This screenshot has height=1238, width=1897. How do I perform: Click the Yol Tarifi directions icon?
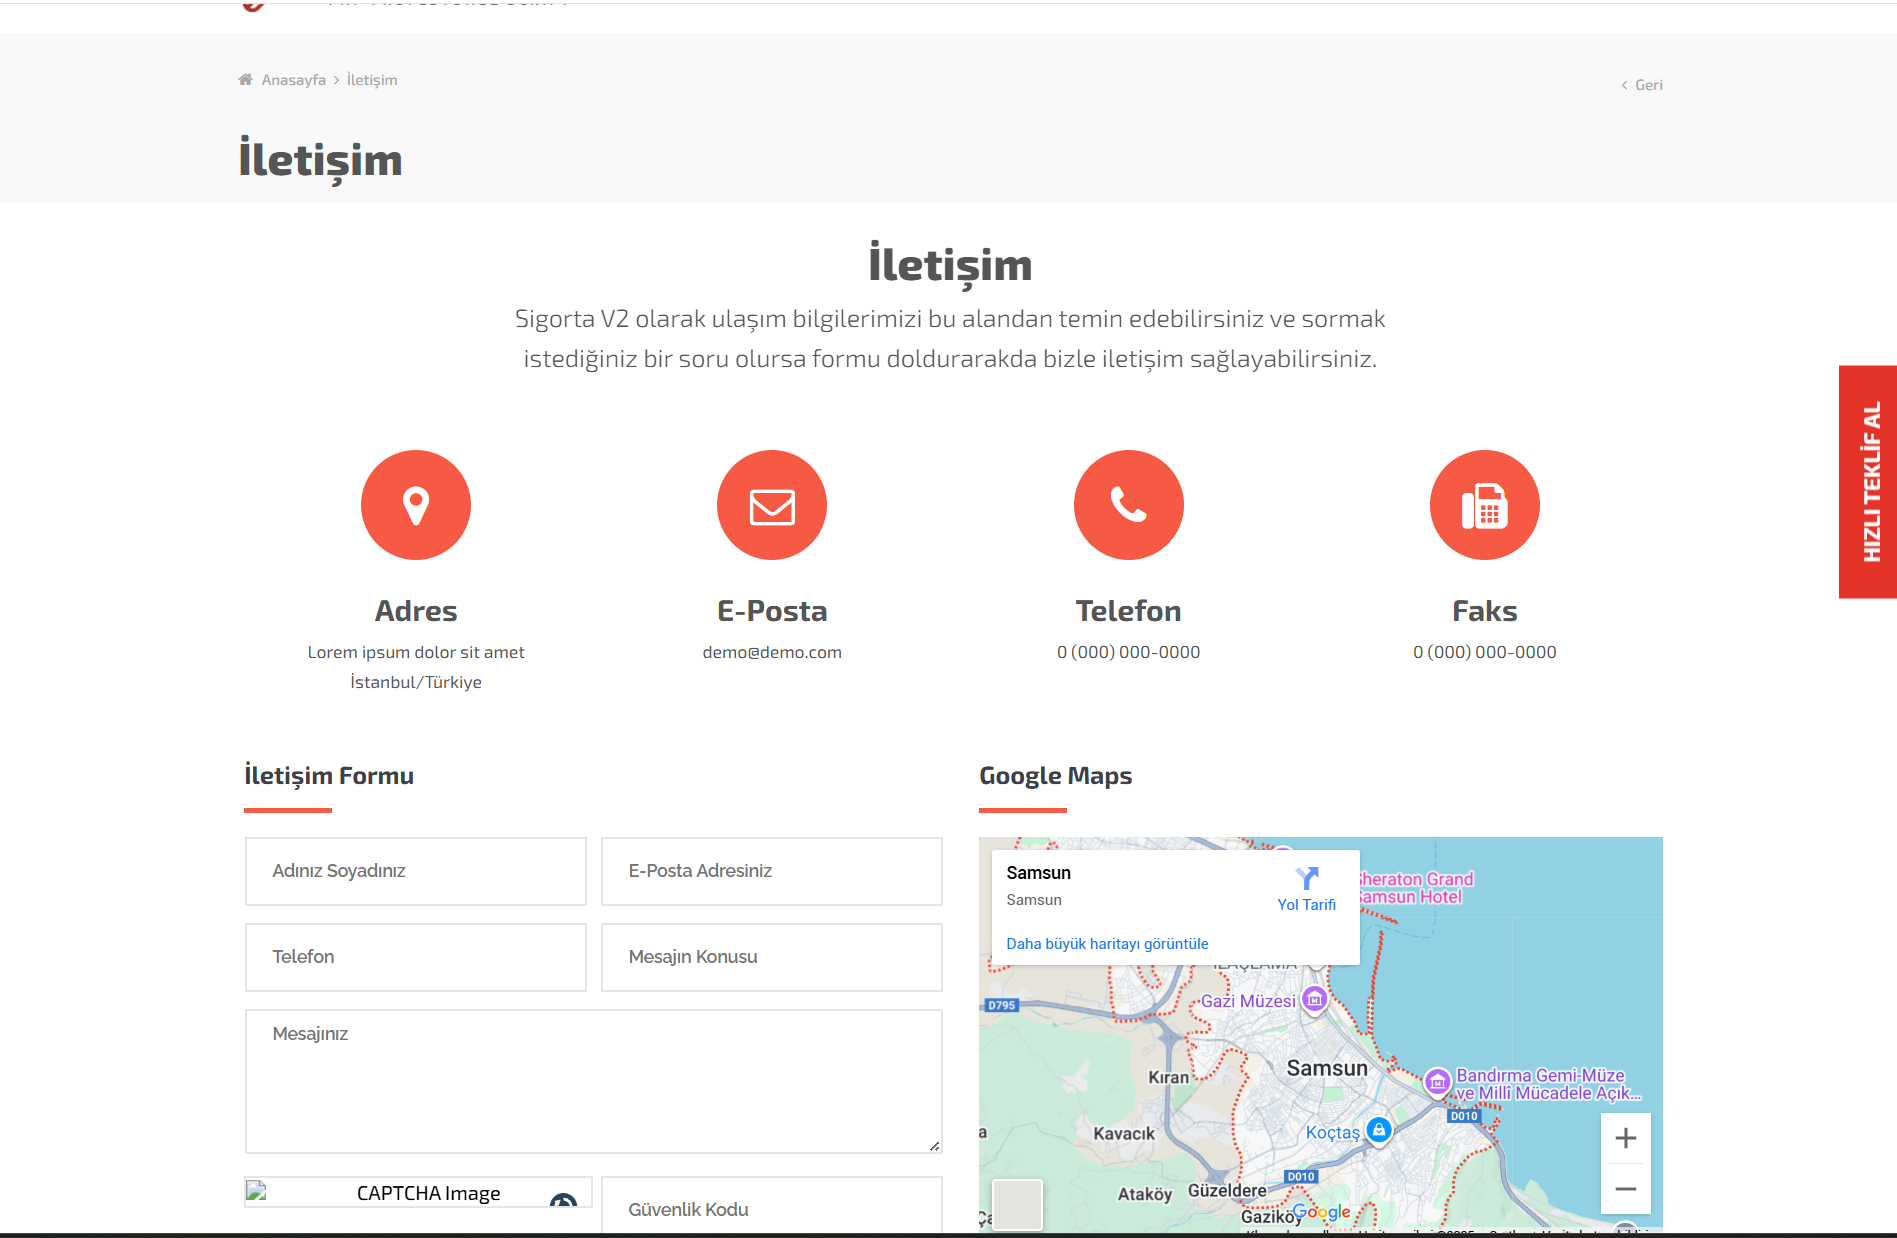[1306, 879]
